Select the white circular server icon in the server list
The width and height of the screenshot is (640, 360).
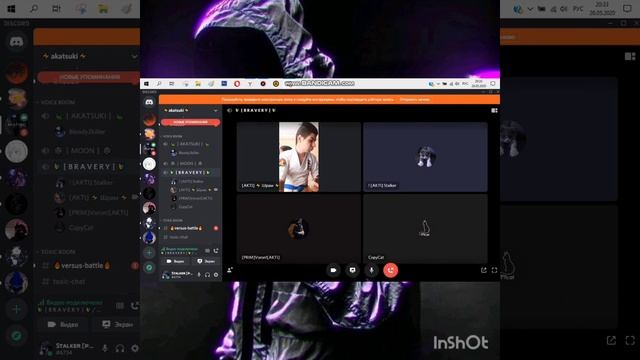[149, 164]
